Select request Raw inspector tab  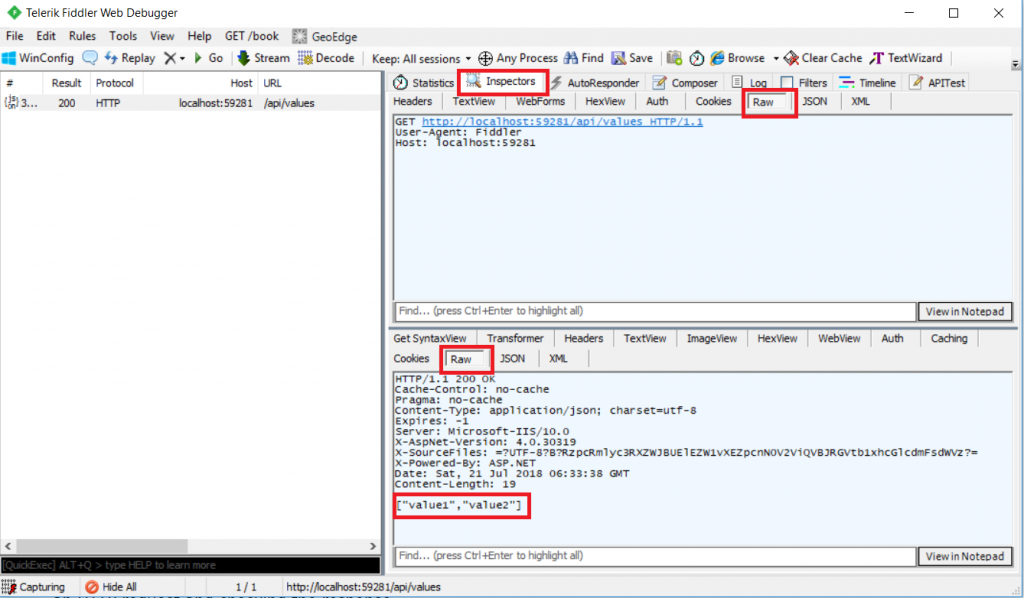click(763, 102)
